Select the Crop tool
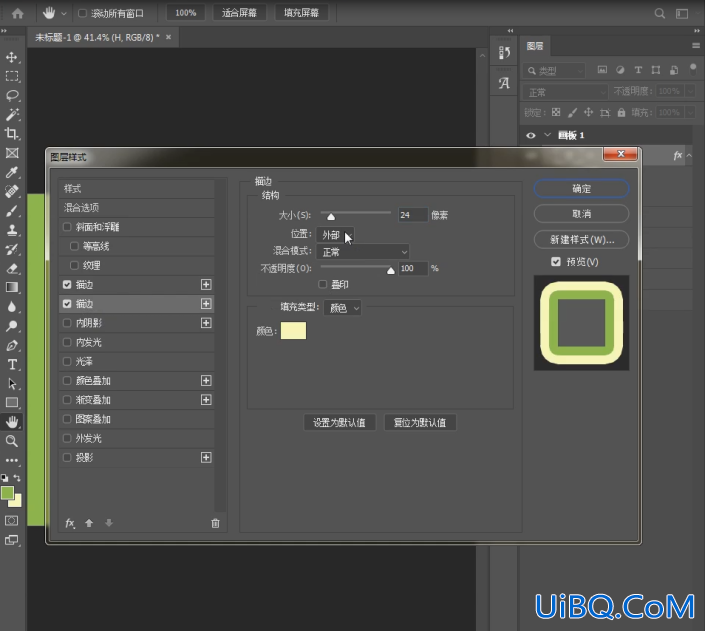705x631 pixels. 12,134
